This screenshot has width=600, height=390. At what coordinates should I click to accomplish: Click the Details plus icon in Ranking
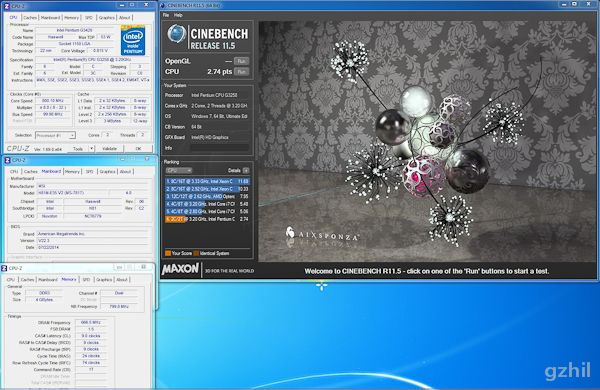(x=246, y=170)
